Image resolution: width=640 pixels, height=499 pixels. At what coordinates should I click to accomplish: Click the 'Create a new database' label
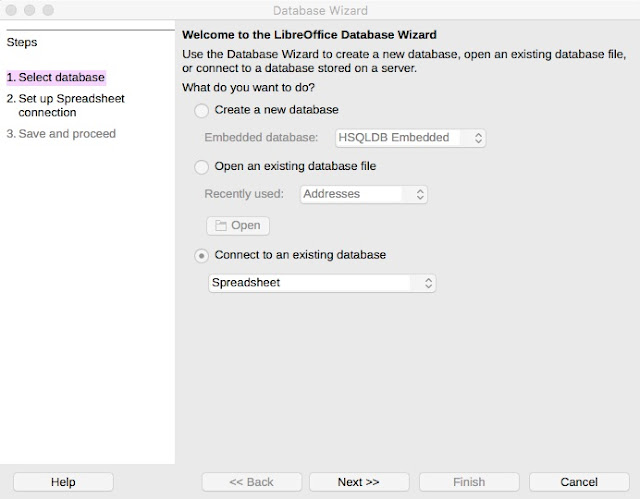[276, 110]
